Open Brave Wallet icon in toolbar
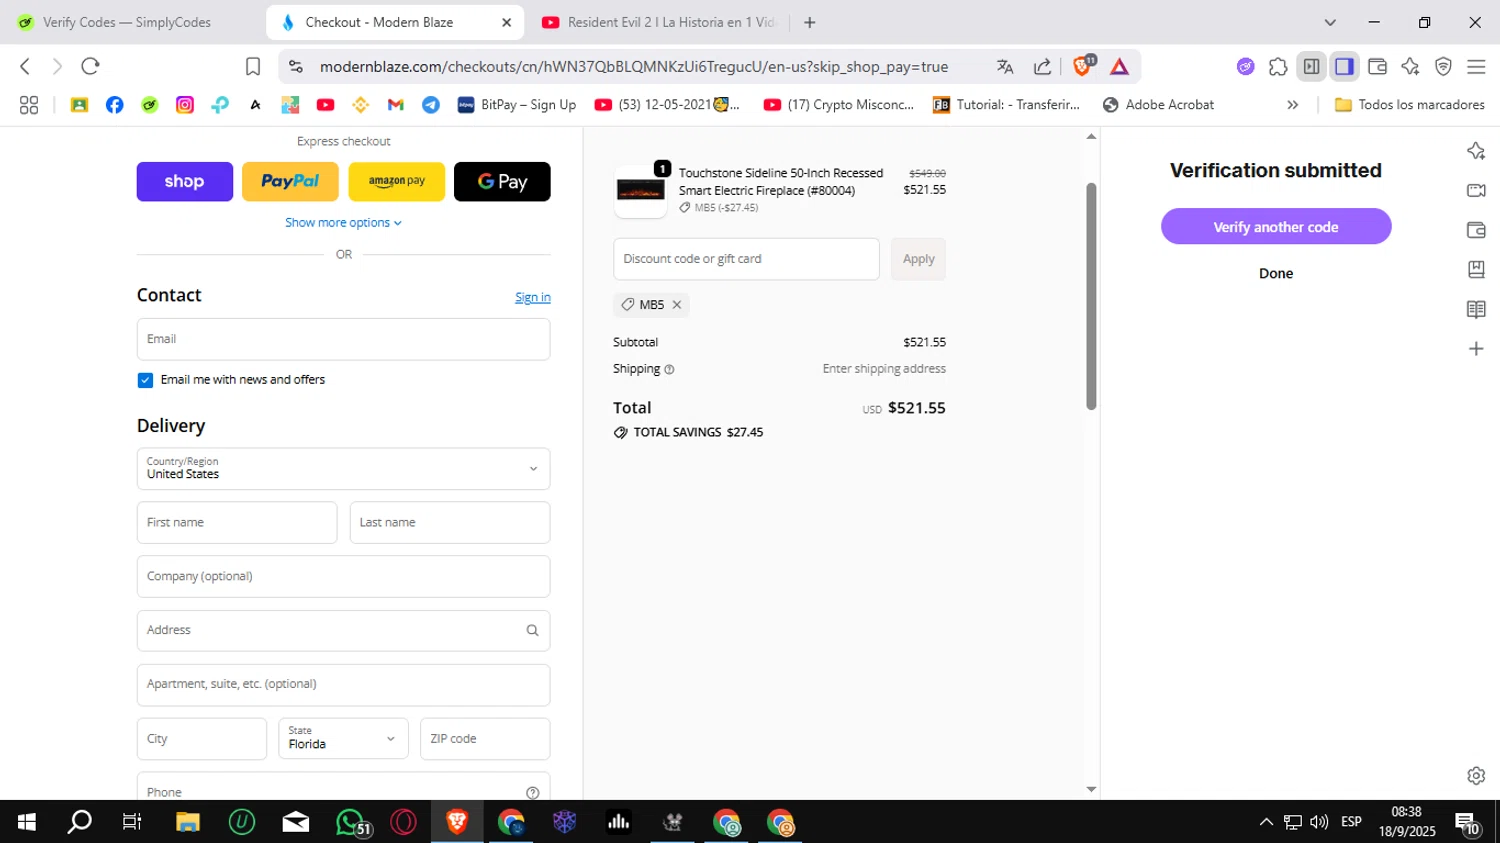 [x=1377, y=67]
